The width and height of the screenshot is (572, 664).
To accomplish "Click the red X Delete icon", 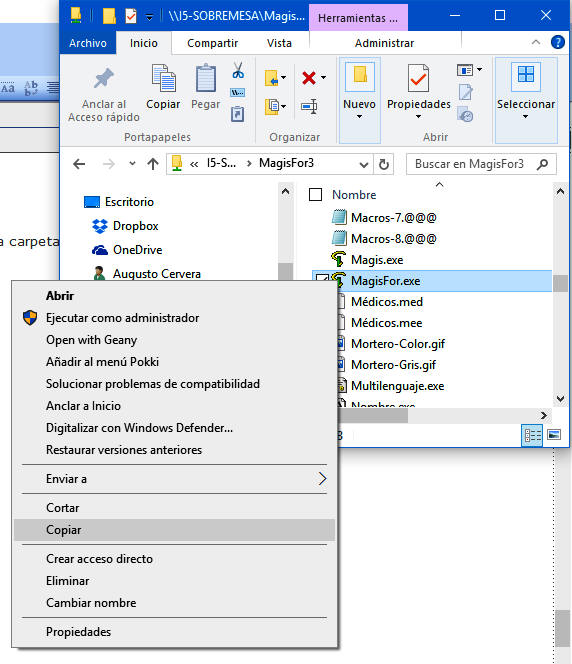I will click(x=309, y=77).
